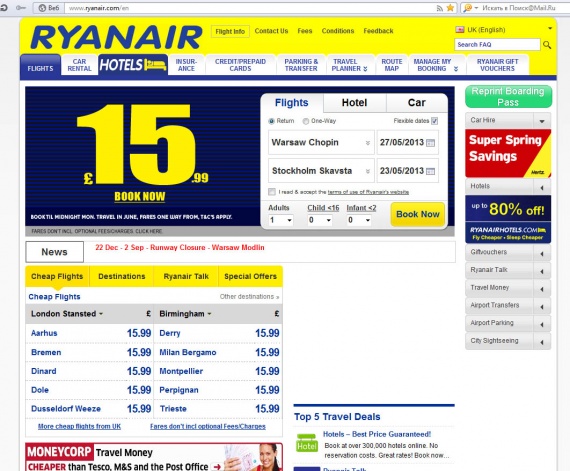
Task: Click the Search FAQ input field
Action: click(497, 45)
